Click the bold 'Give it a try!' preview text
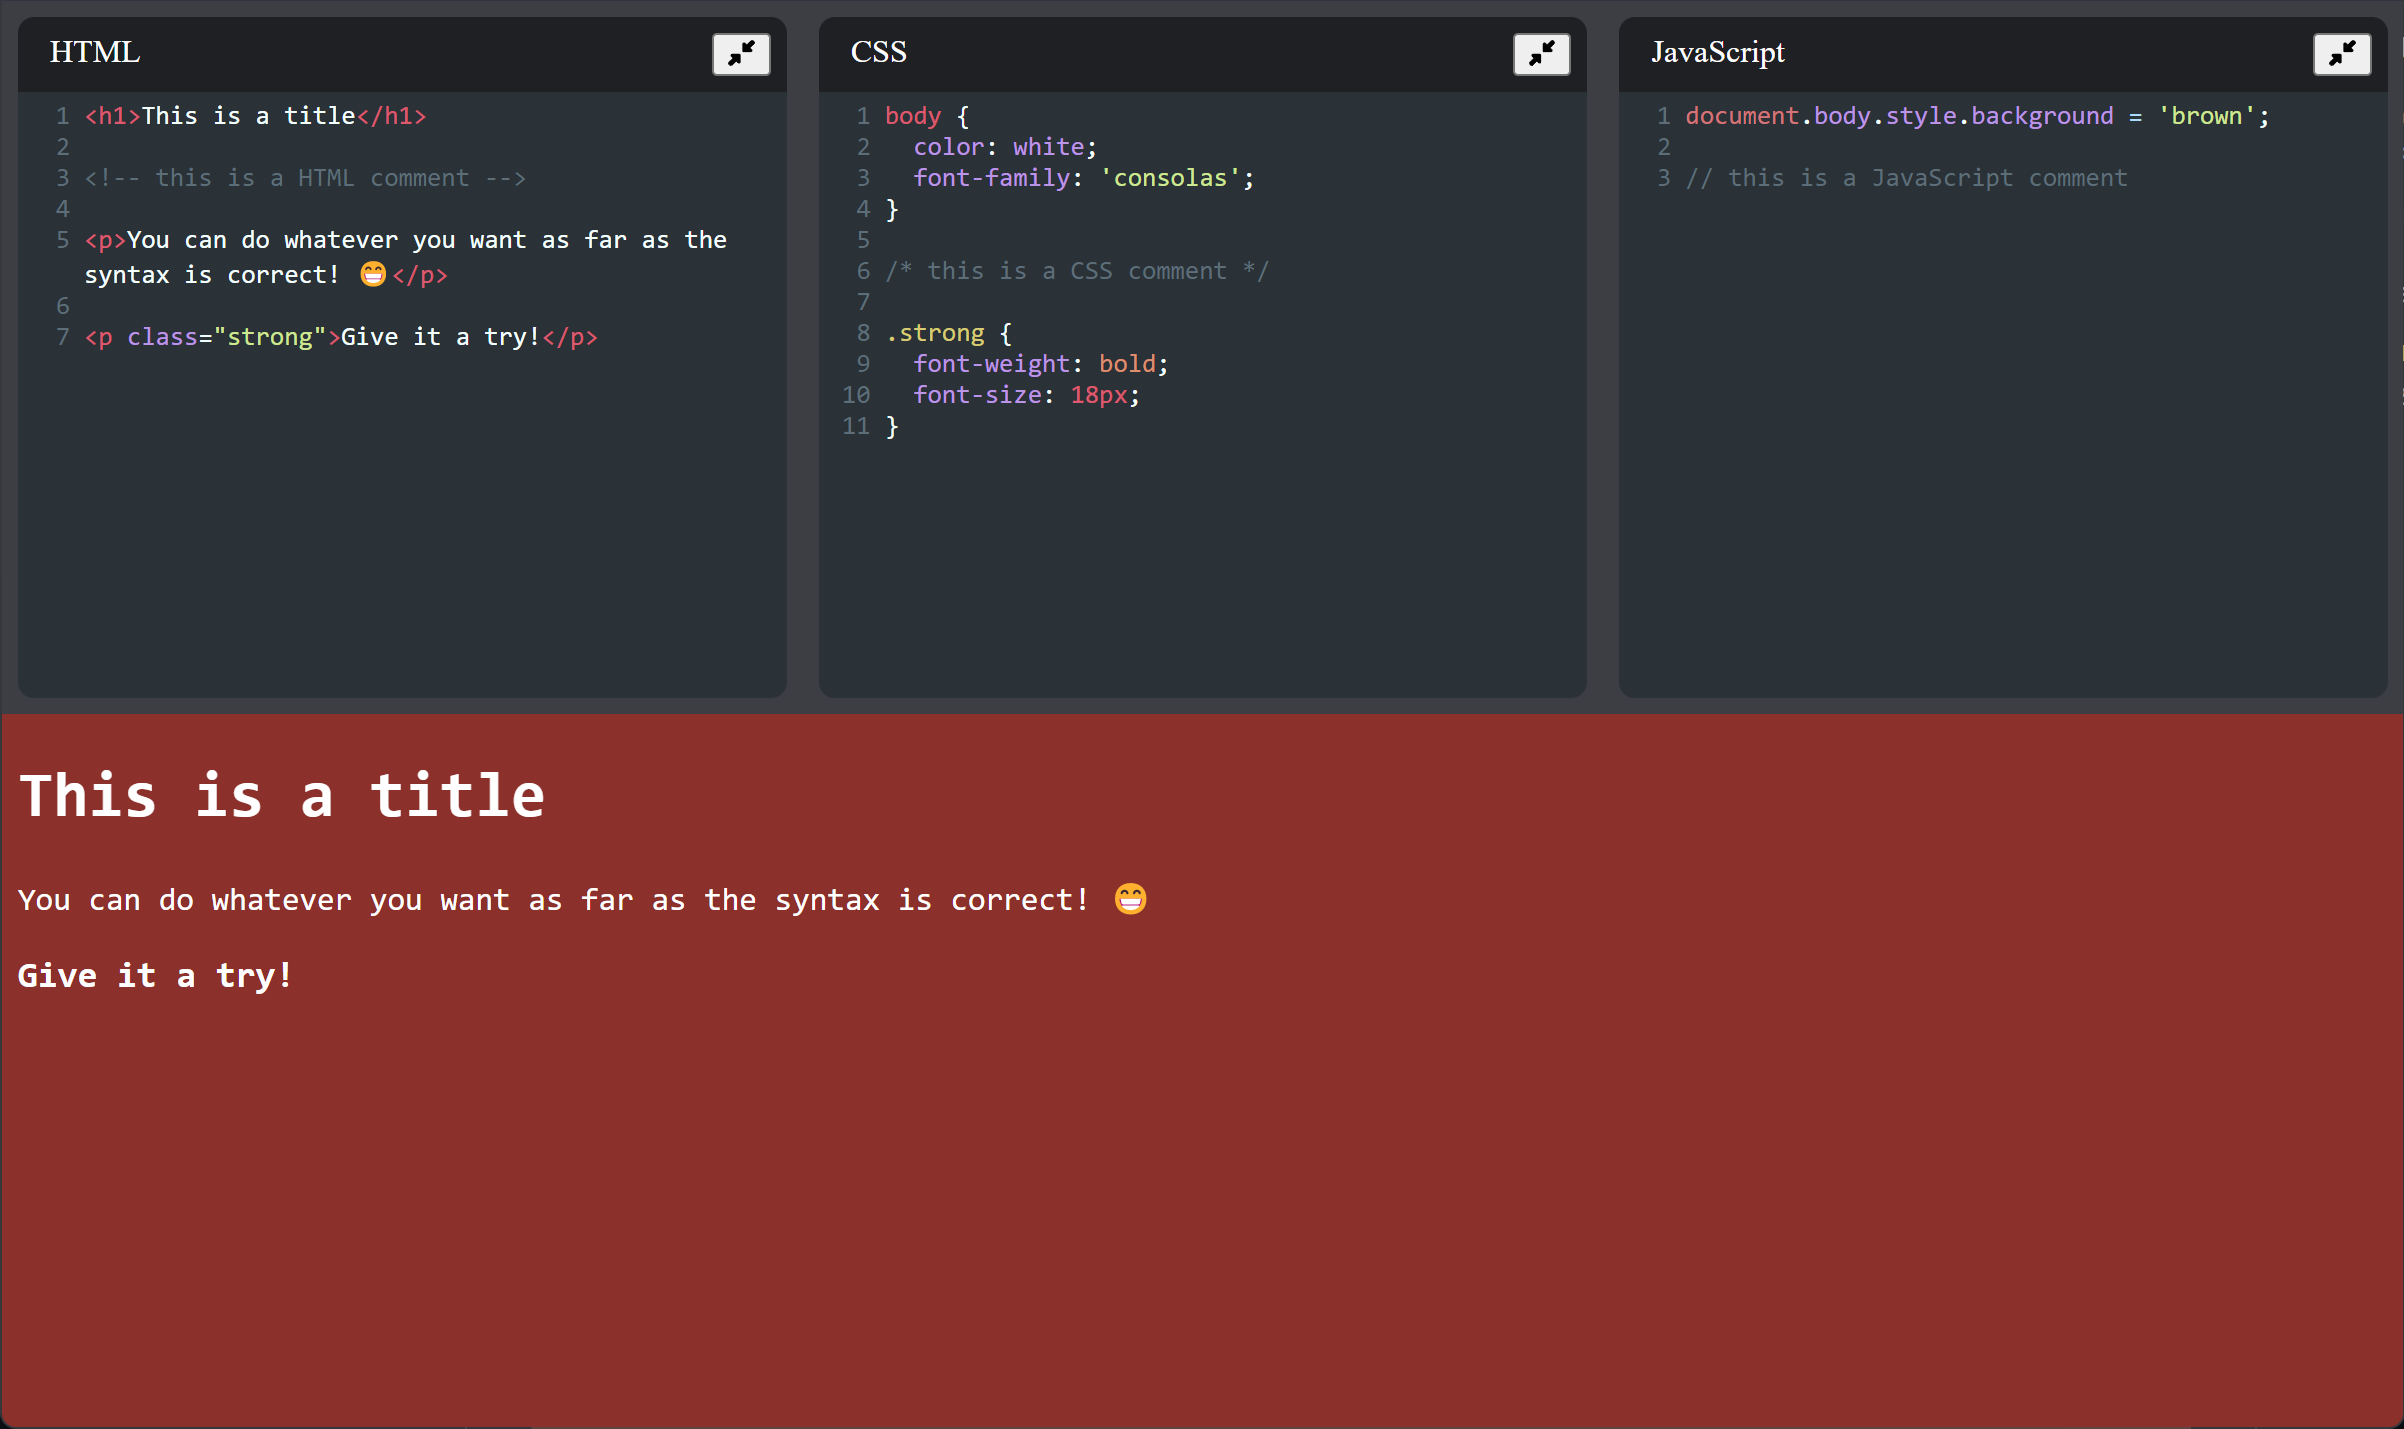This screenshot has width=2404, height=1429. [x=155, y=975]
